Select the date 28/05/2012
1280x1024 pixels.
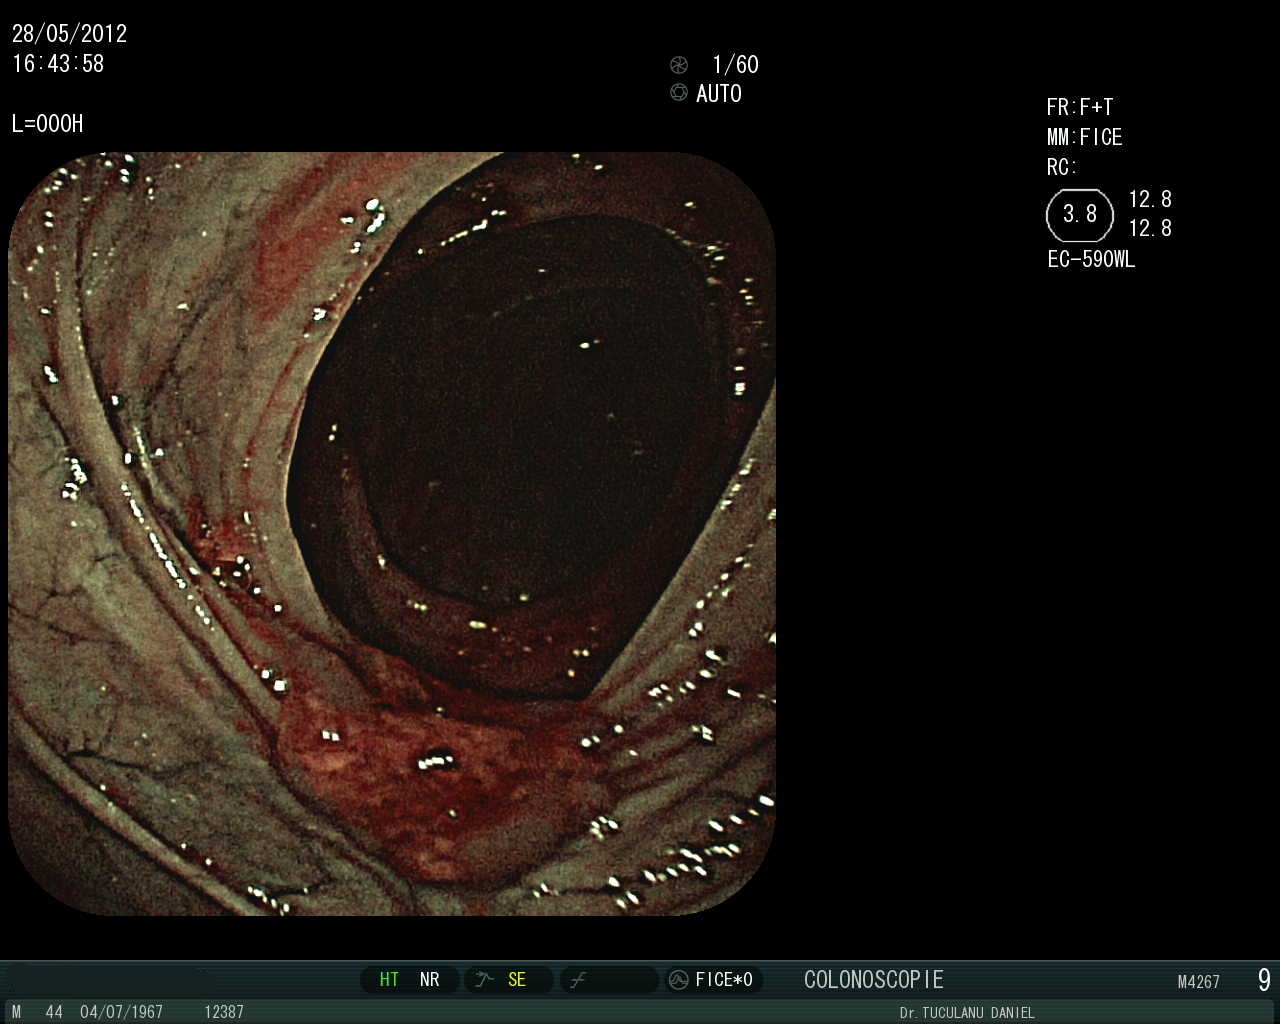click(x=70, y=34)
